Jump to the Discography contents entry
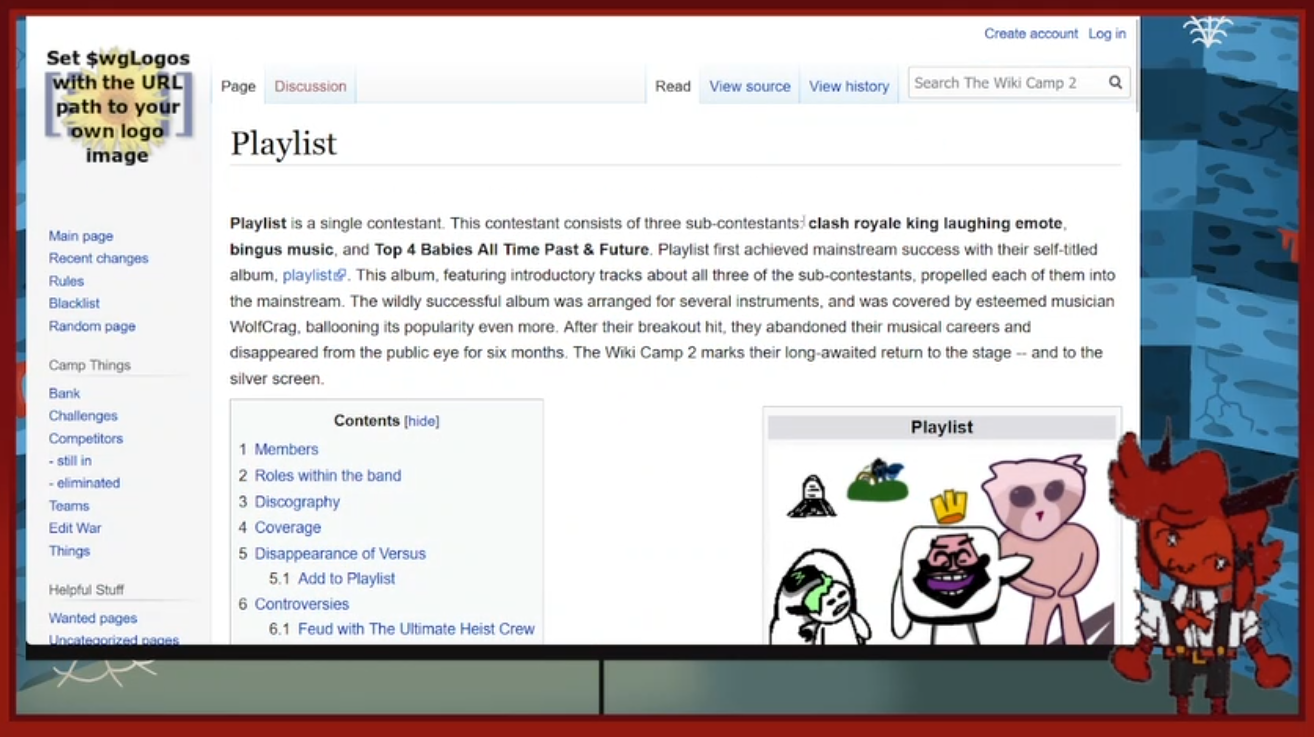1314x737 pixels. 297,502
